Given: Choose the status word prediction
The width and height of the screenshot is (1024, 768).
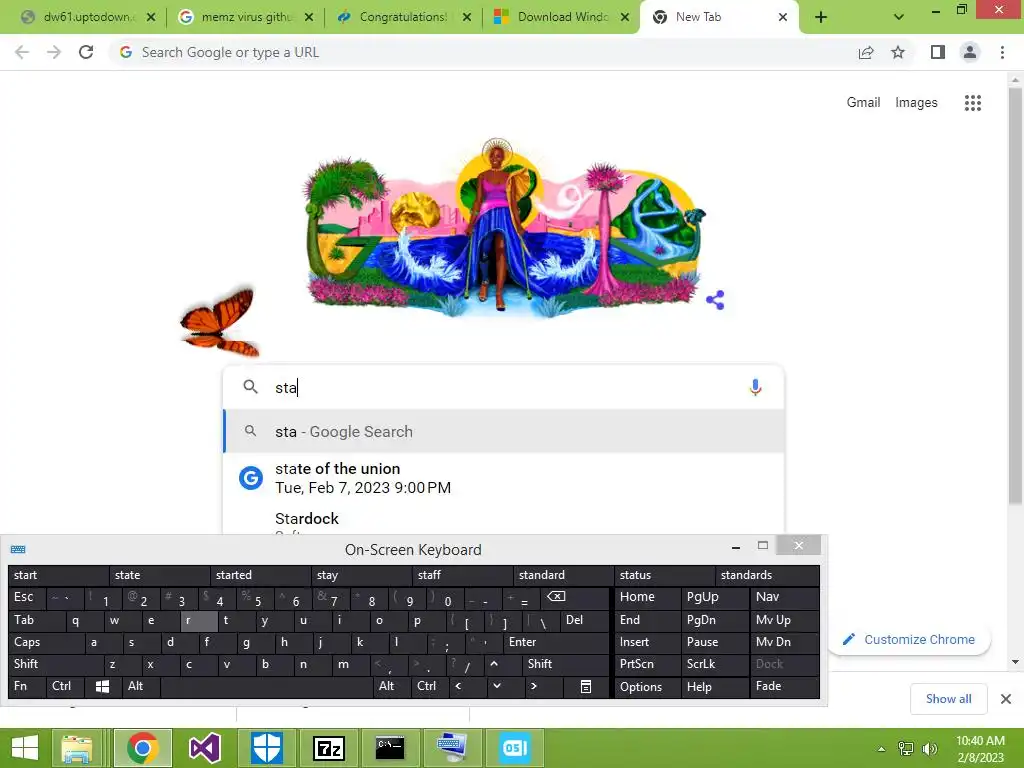Looking at the screenshot, I should click(x=664, y=575).
